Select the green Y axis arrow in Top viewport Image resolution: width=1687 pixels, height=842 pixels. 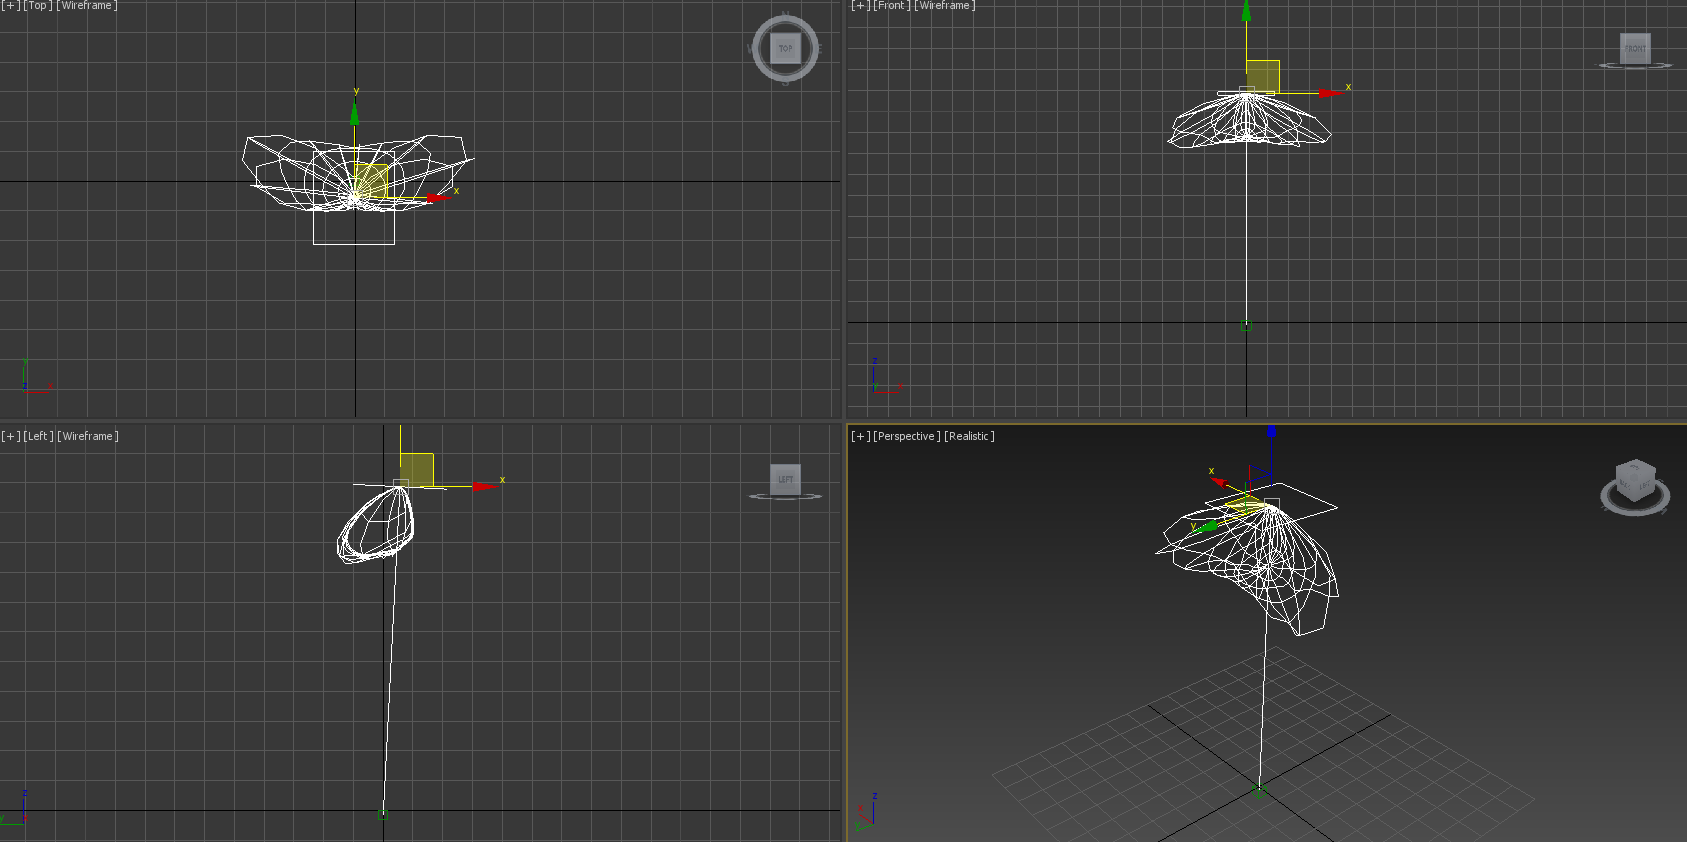[354, 112]
